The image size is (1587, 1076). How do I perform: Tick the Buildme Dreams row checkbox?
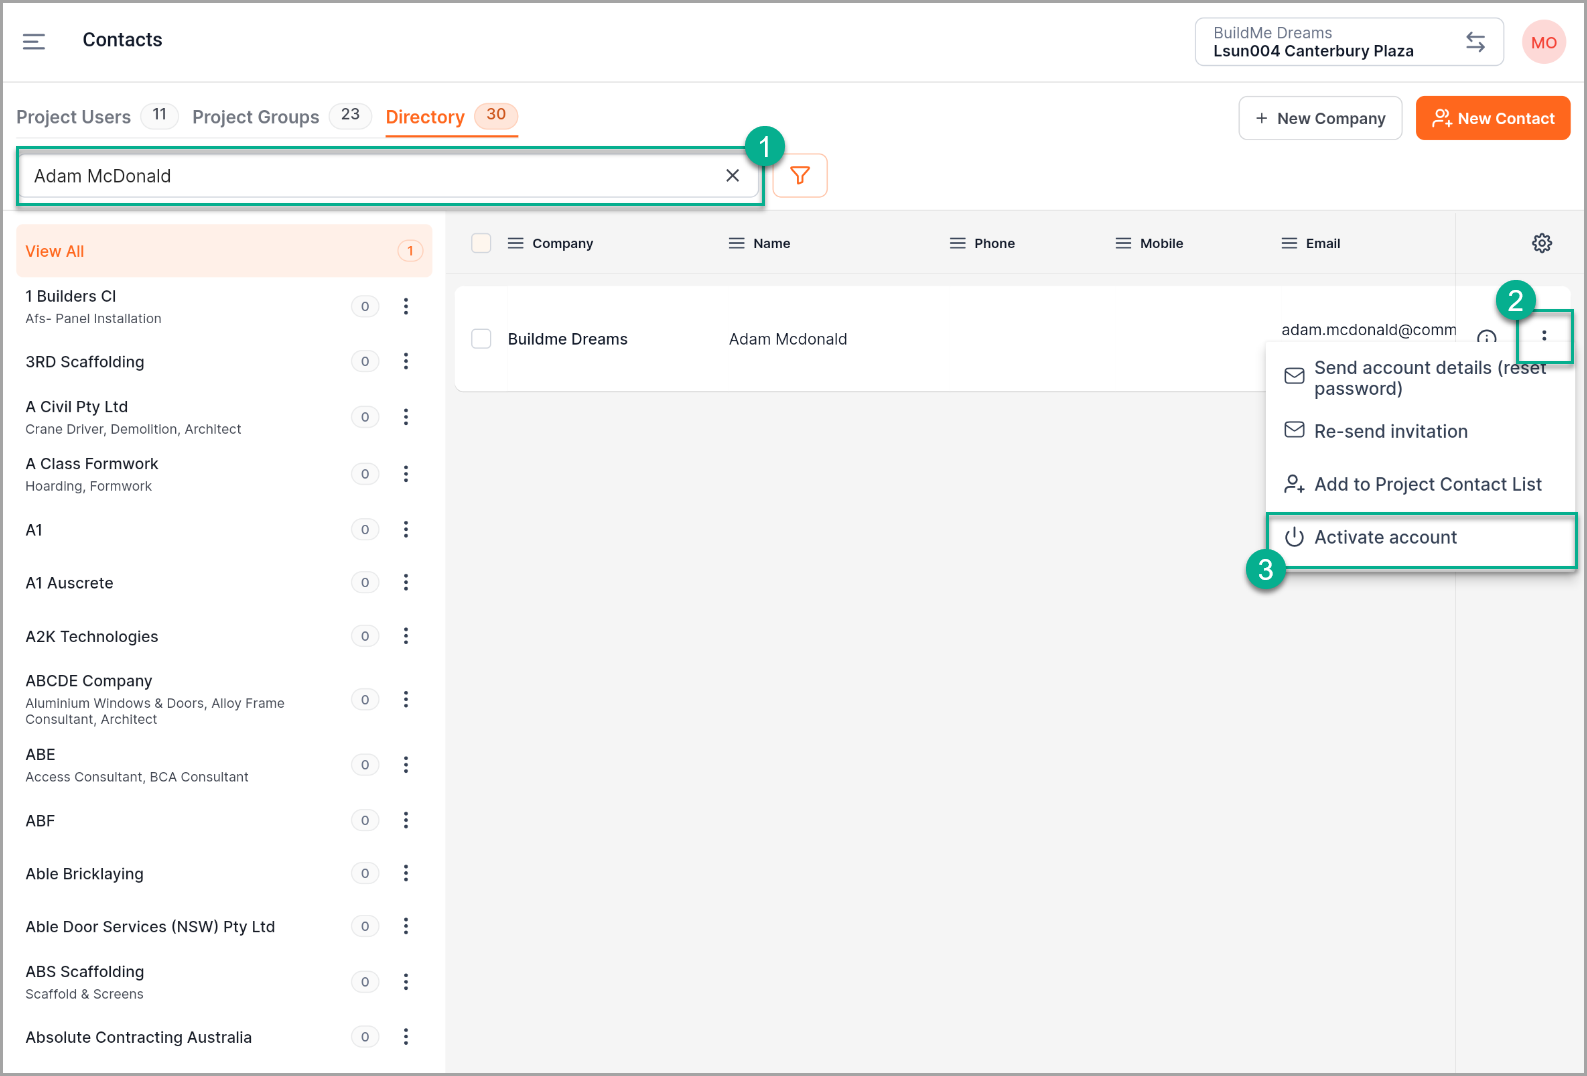point(481,339)
